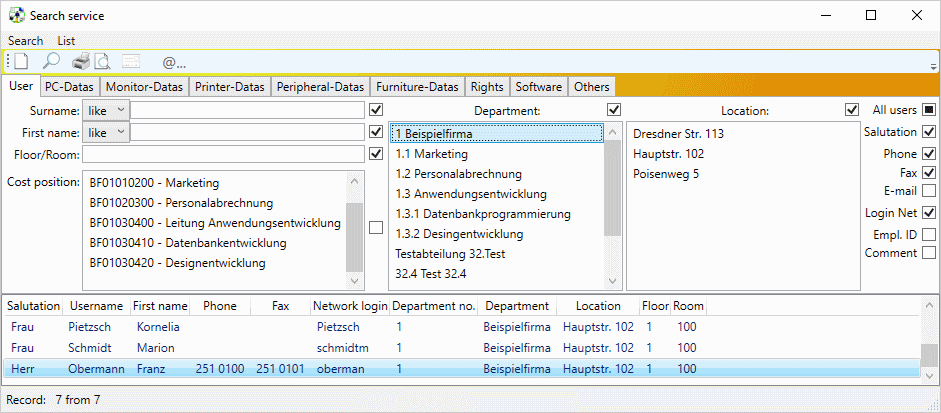The width and height of the screenshot is (941, 413).
Task: Enable the Cost position checkbox
Action: [376, 228]
